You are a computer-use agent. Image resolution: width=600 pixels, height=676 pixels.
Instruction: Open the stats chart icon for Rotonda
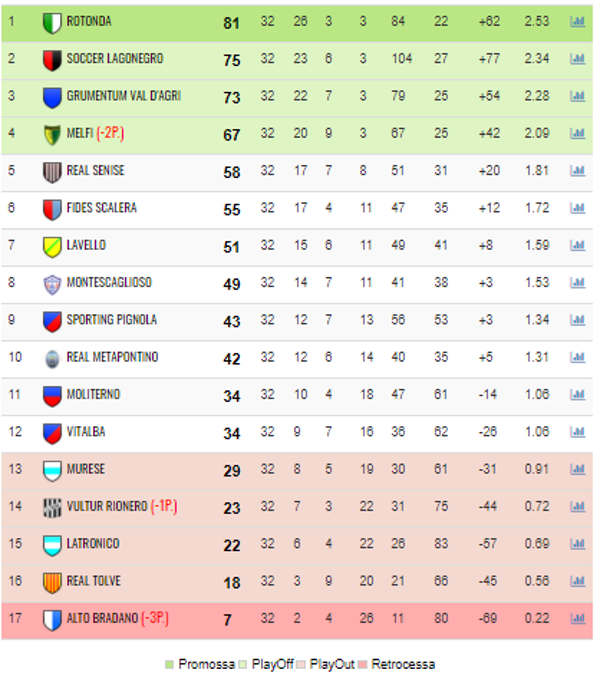(577, 21)
